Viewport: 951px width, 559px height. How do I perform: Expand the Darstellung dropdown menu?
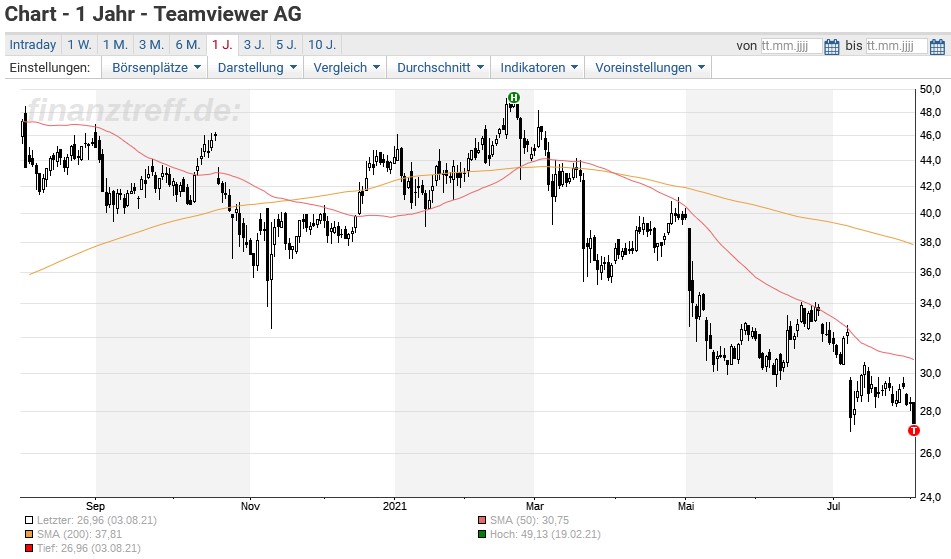257,67
